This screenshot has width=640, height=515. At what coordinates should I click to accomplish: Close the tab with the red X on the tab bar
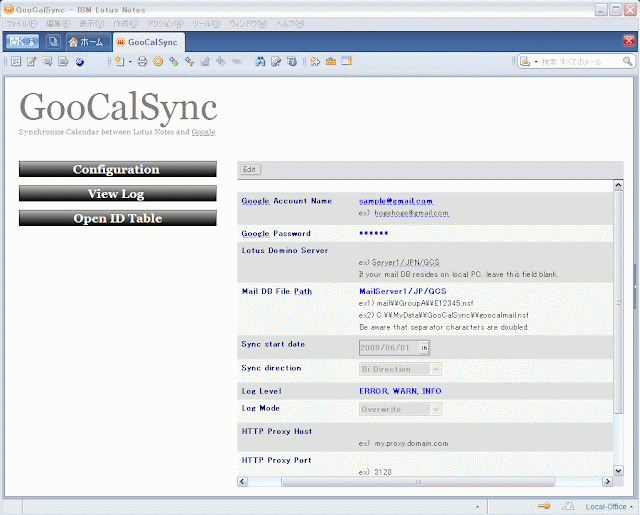[629, 40]
